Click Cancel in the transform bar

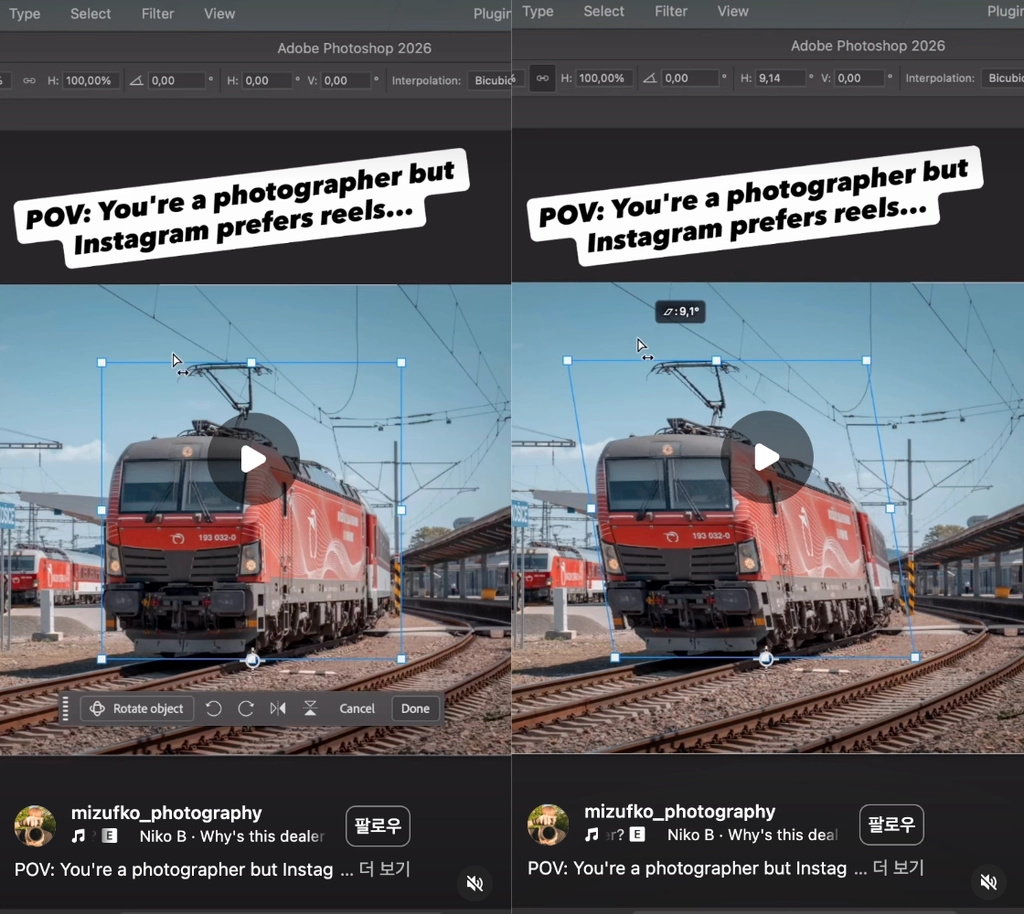point(357,708)
